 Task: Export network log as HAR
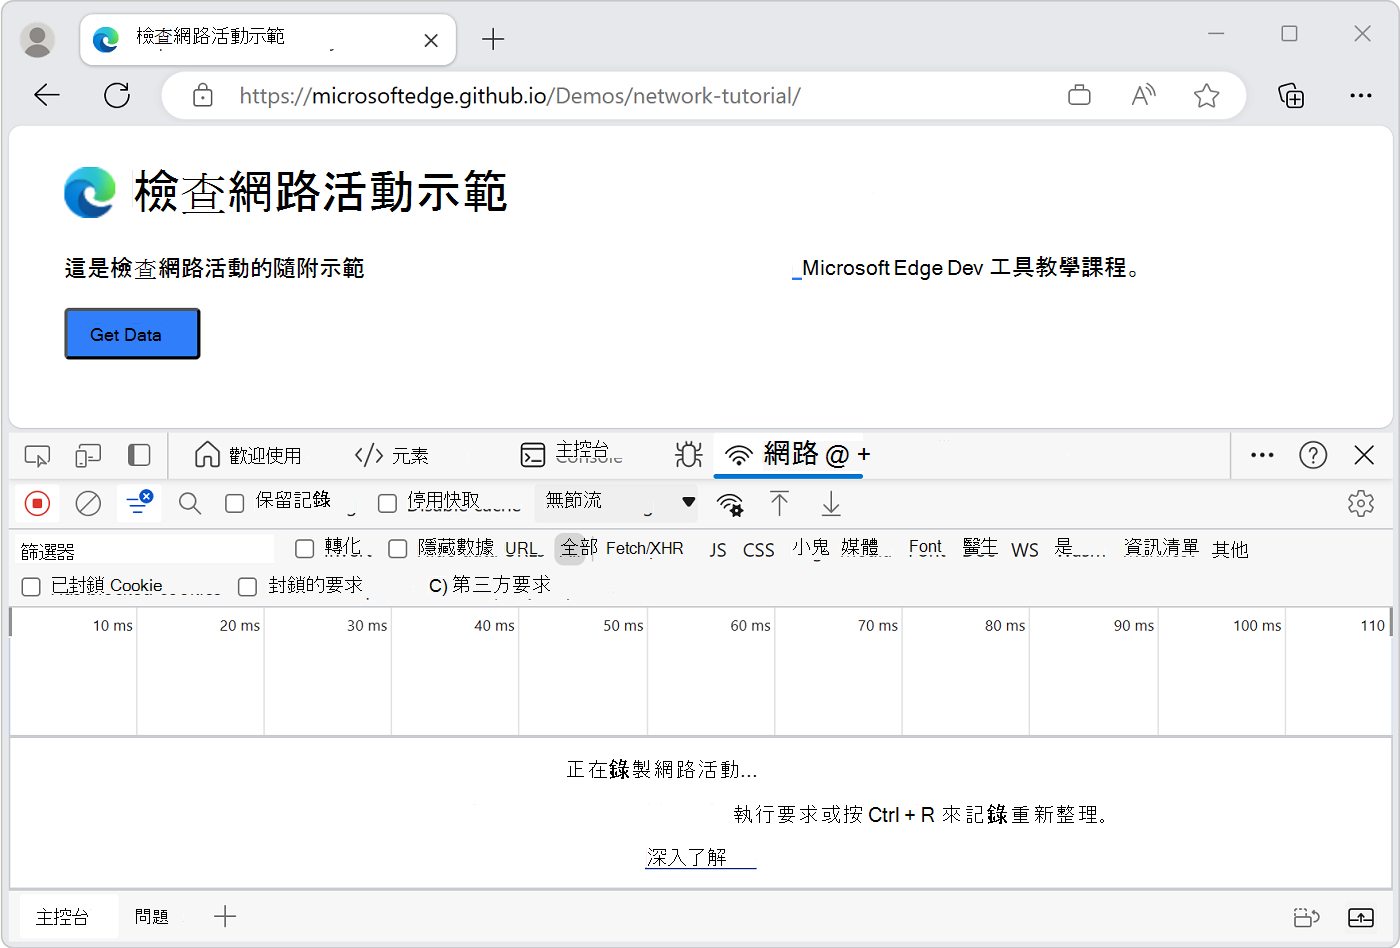(831, 505)
